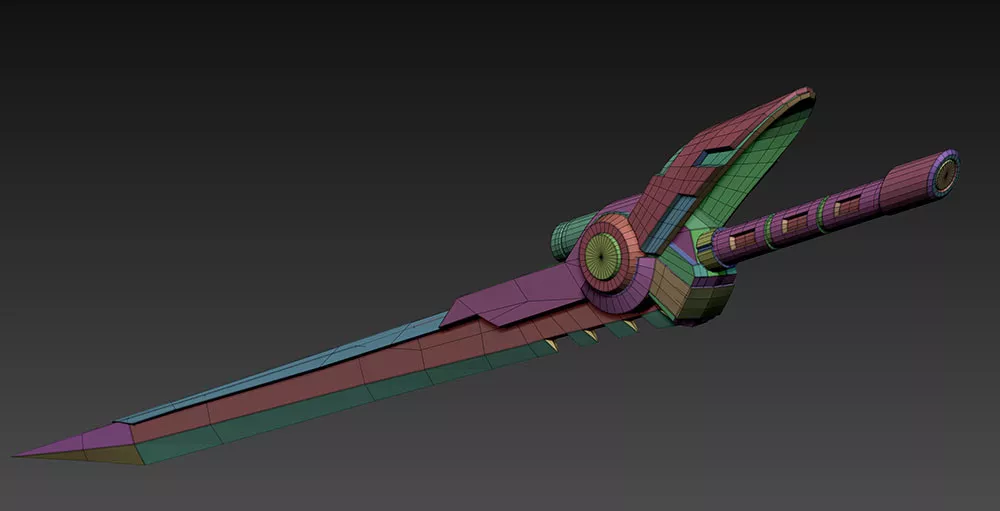Click the round pommel cap at the handle end

pos(943,171)
